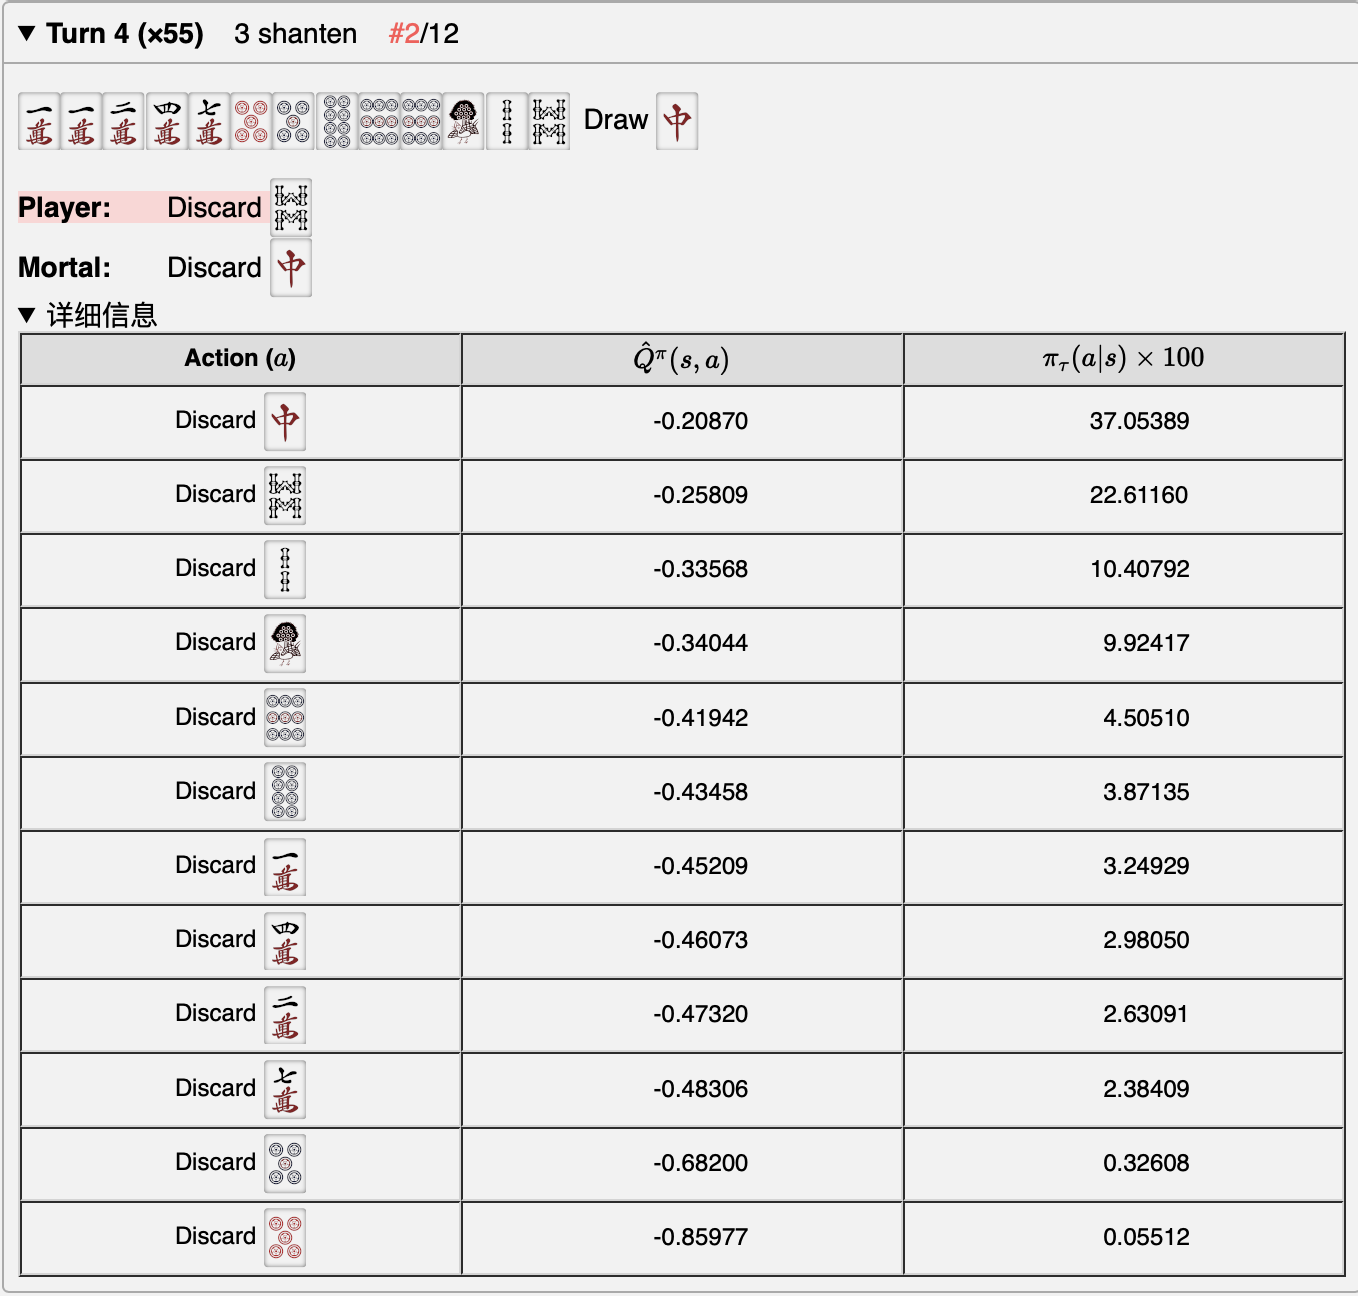The height and width of the screenshot is (1296, 1358).
Task: Select the Q value -0.45209
Action: point(700,866)
